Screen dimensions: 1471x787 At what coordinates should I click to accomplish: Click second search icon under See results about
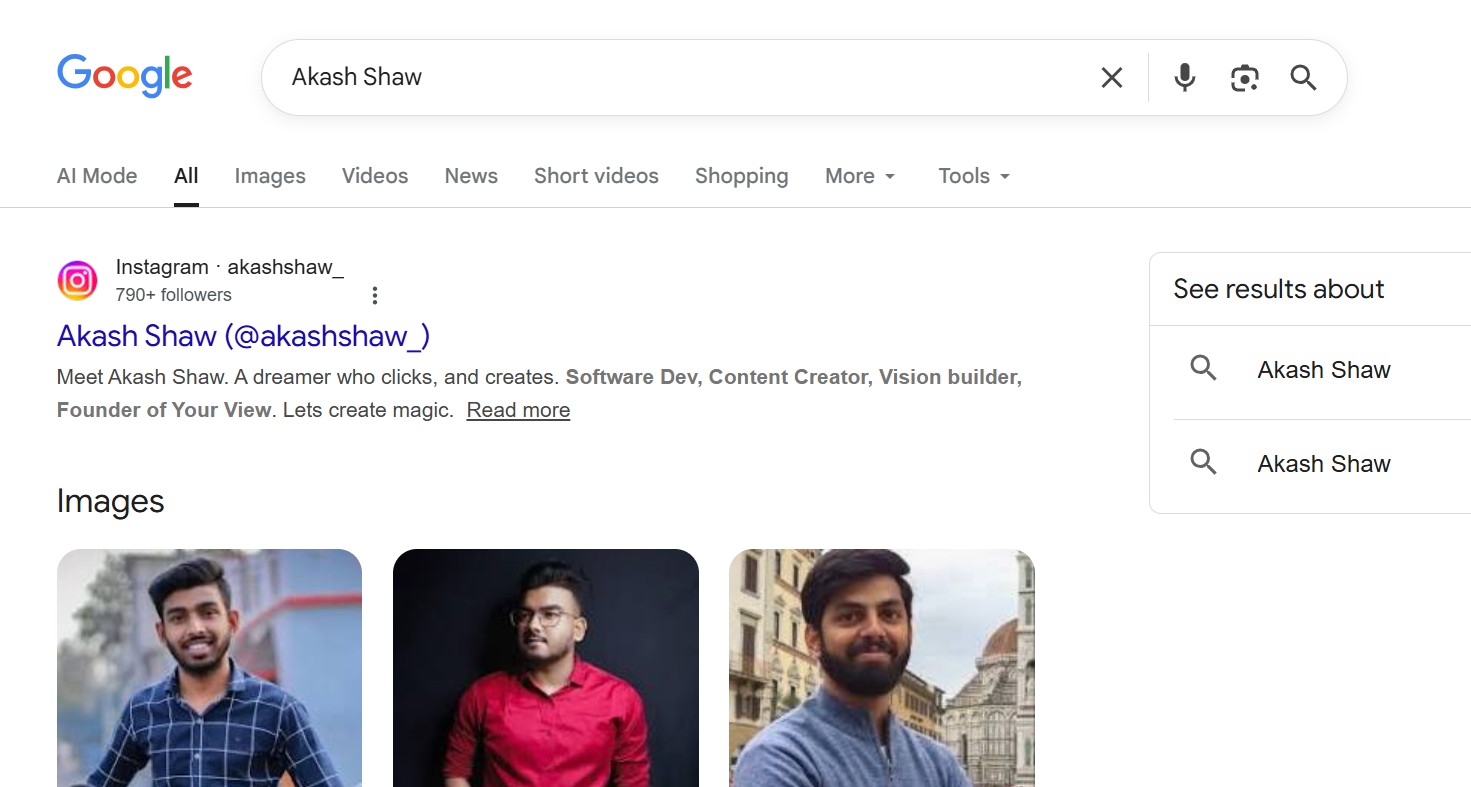click(1203, 462)
